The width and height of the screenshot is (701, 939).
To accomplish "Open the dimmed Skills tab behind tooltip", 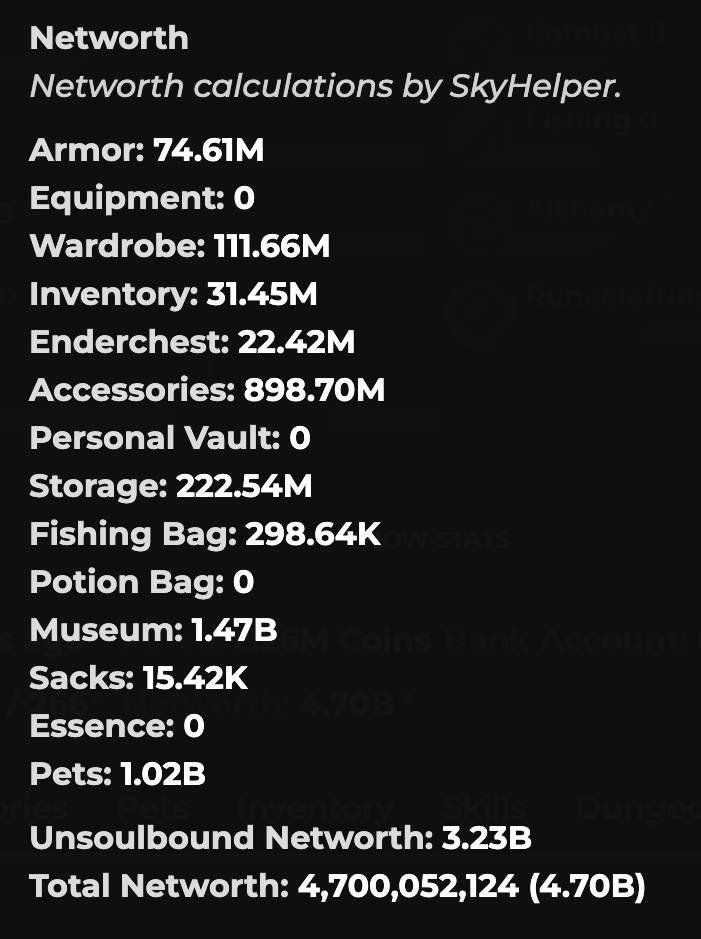I will [484, 808].
